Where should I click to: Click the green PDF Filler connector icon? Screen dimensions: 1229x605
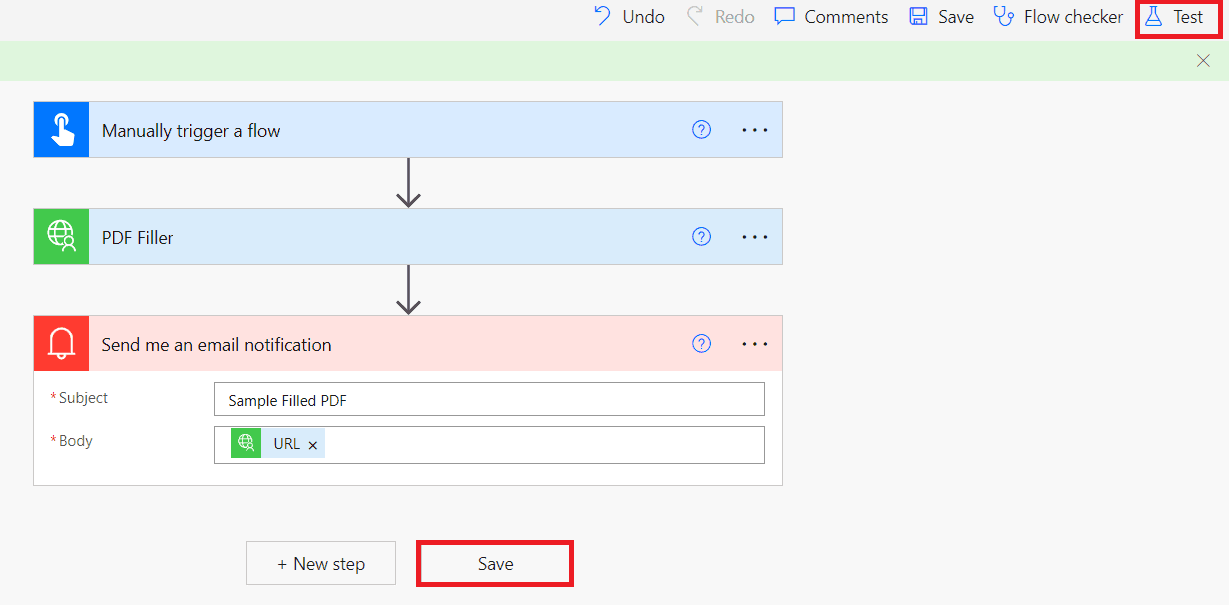click(61, 237)
